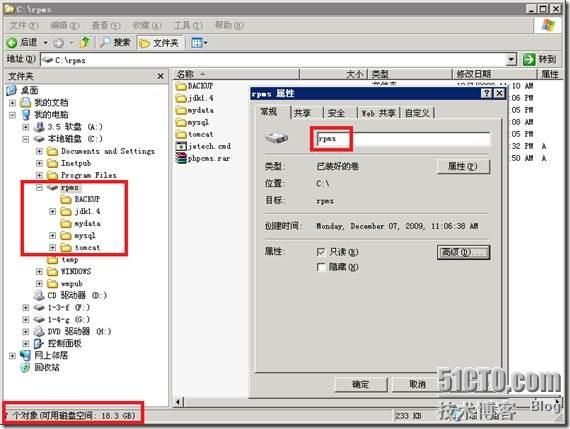Select DVD Drive (M:) icon in tree

(x=39, y=331)
